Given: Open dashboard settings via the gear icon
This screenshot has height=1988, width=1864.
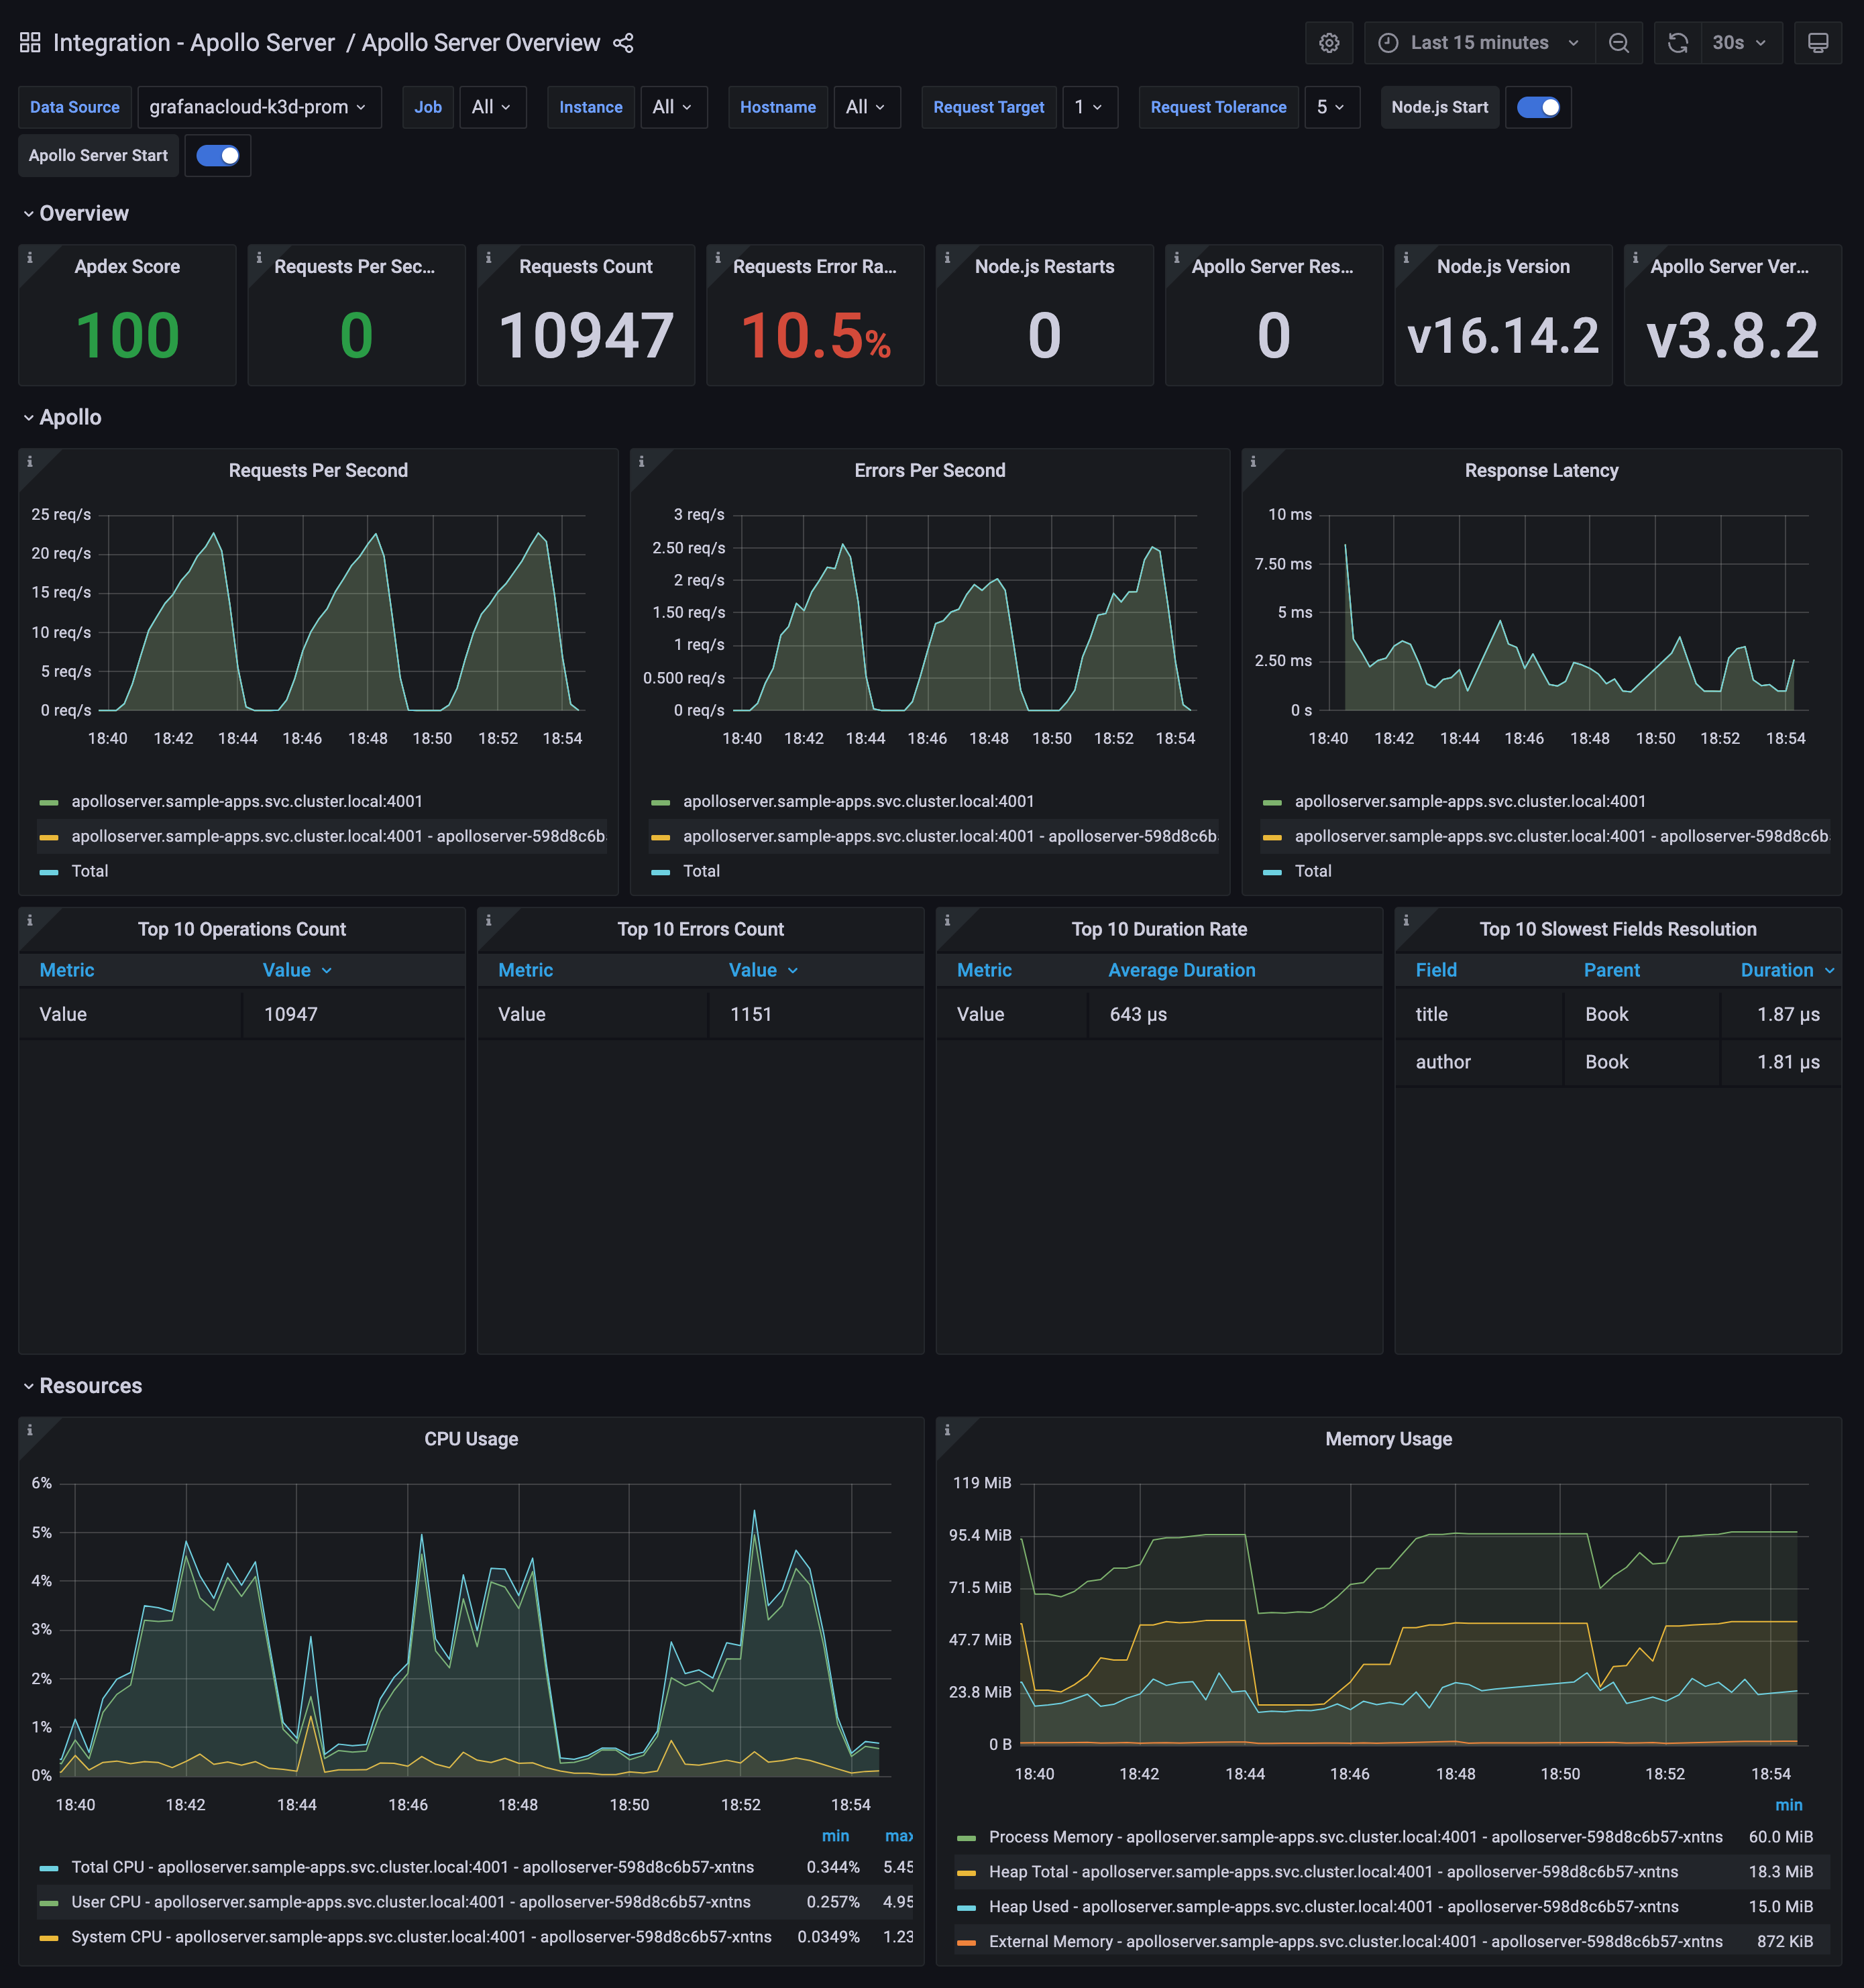Looking at the screenshot, I should tap(1328, 43).
